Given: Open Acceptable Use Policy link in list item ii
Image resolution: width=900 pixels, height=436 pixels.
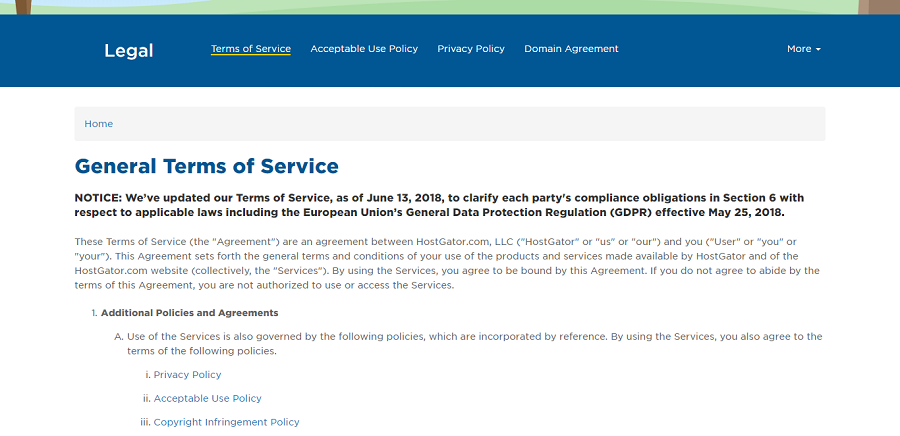Looking at the screenshot, I should pos(207,399).
